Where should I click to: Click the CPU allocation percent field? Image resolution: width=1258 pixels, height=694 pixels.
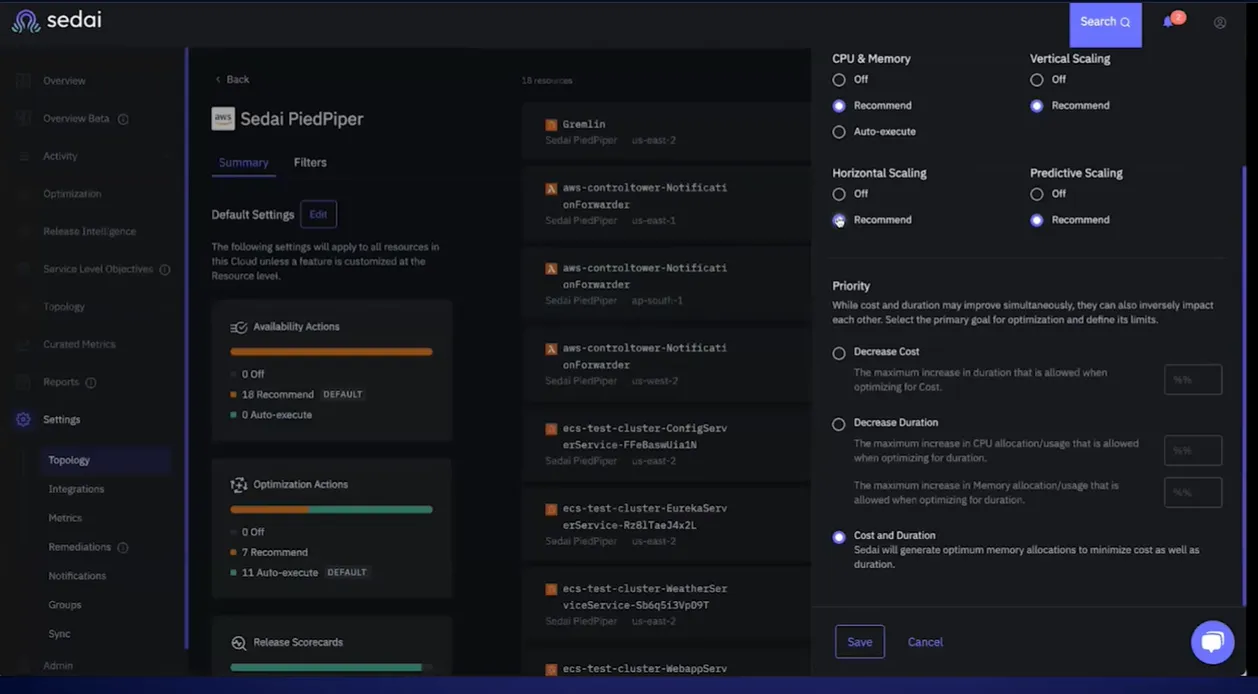click(1193, 451)
